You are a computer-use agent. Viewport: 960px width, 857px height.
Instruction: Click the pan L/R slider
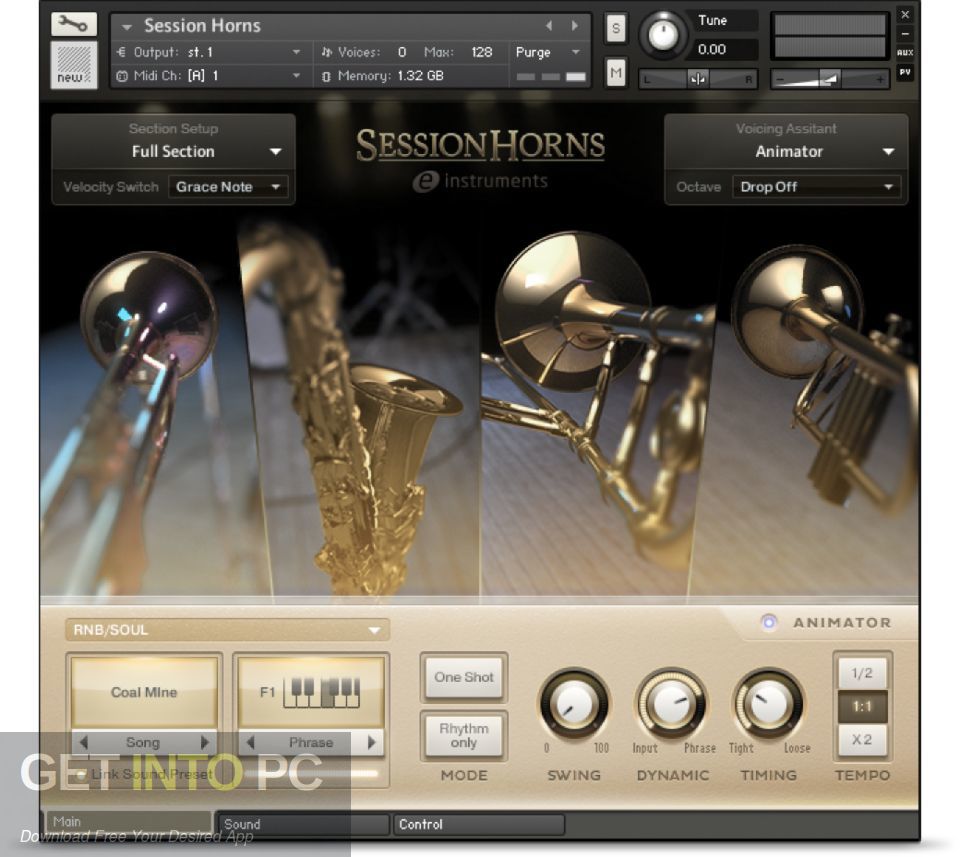point(697,79)
